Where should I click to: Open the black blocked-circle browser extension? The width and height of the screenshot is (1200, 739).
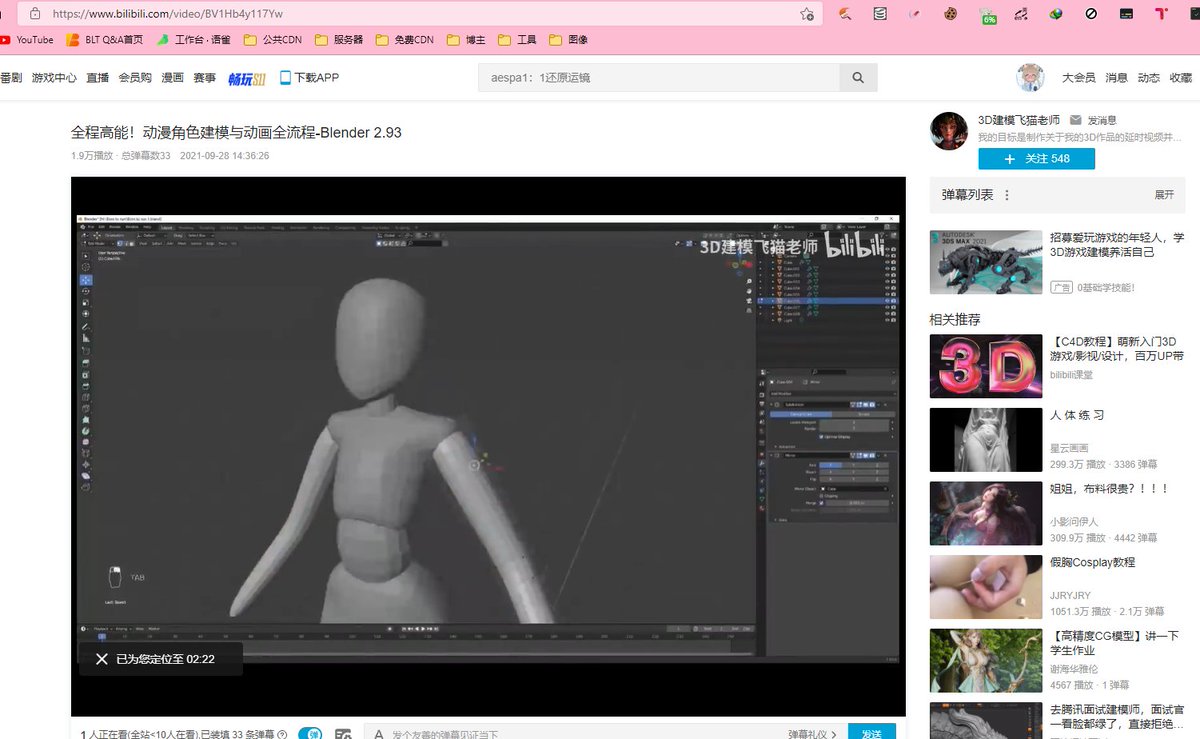pos(1091,14)
